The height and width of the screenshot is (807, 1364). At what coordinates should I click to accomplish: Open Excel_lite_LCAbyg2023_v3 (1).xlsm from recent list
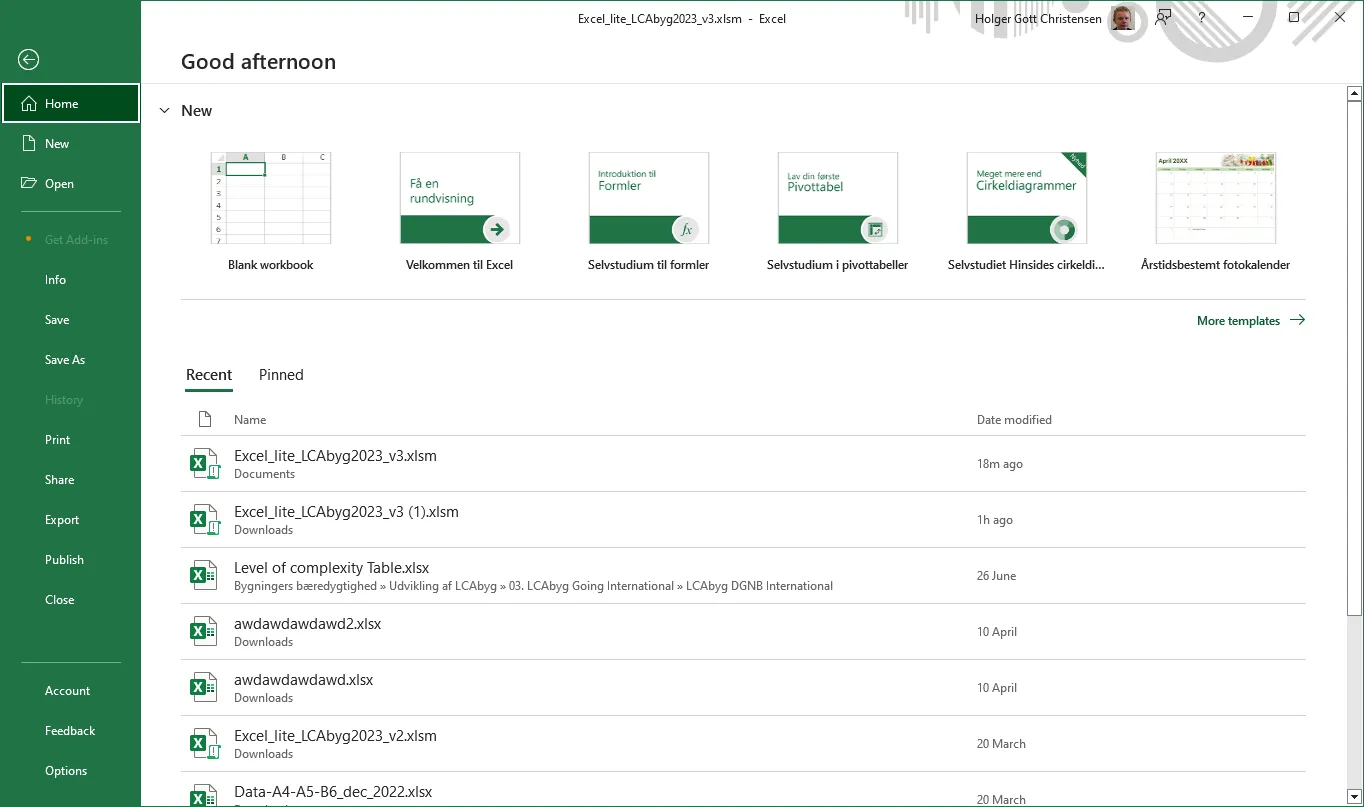(x=745, y=520)
